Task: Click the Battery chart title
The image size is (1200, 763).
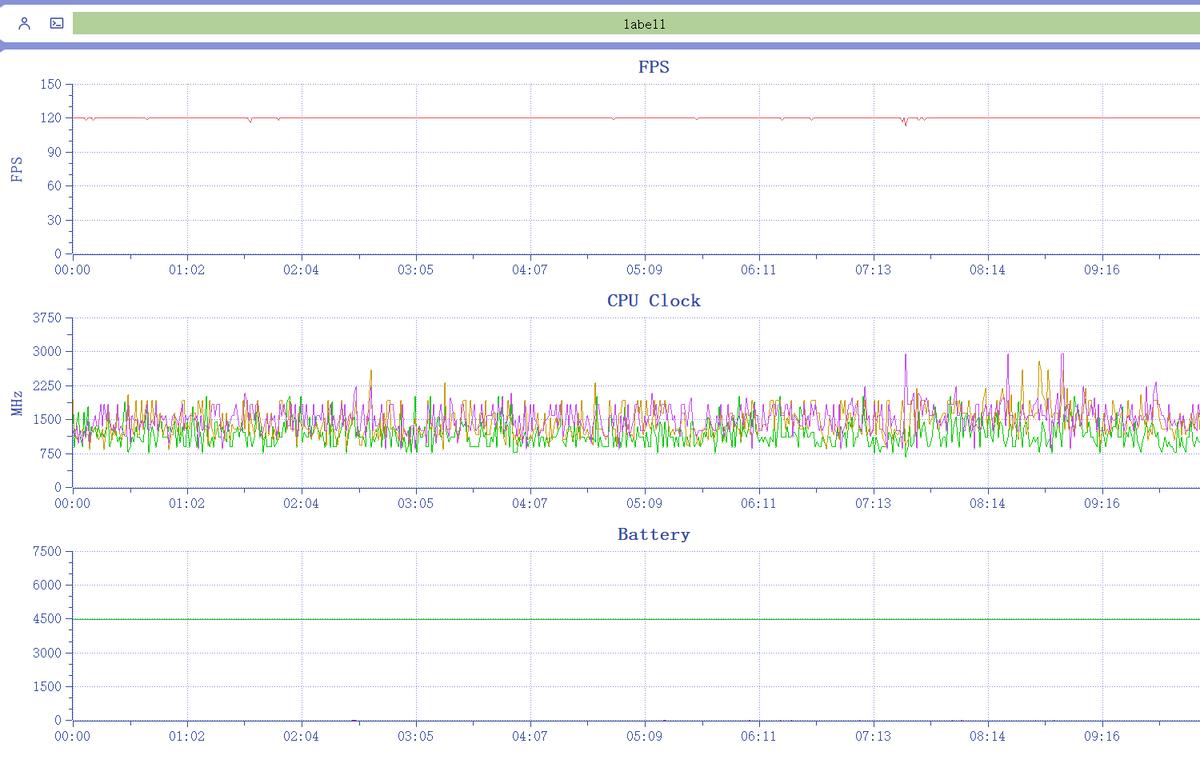Action: (653, 534)
